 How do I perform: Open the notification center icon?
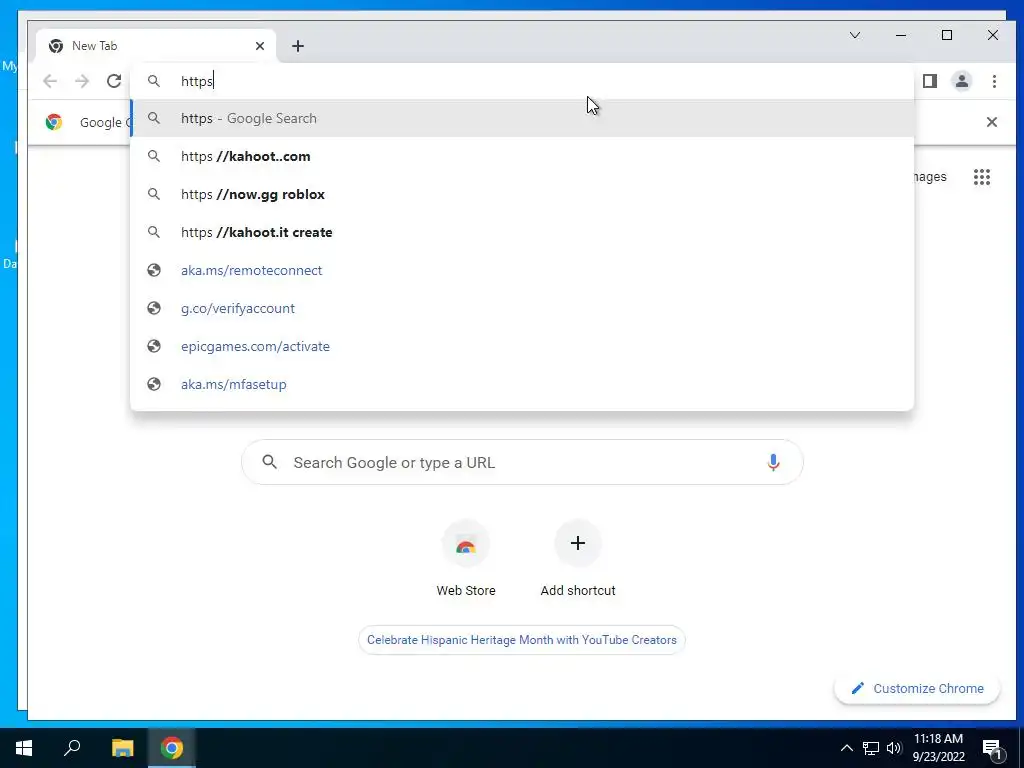[x=992, y=748]
